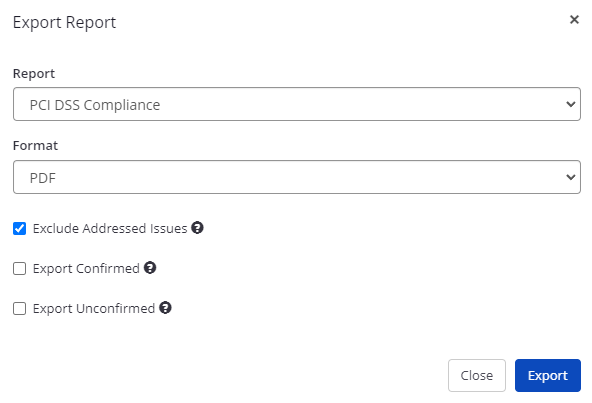Click the chevron arrow of the Format select

570,177
